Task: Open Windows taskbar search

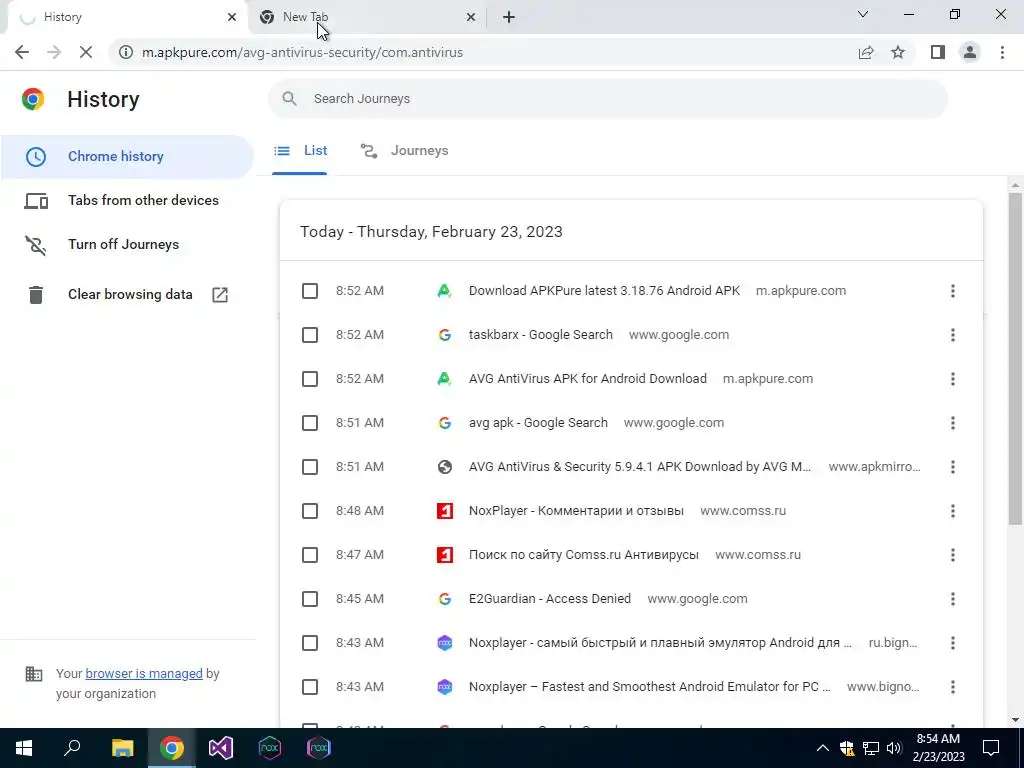Action: pos(72,748)
